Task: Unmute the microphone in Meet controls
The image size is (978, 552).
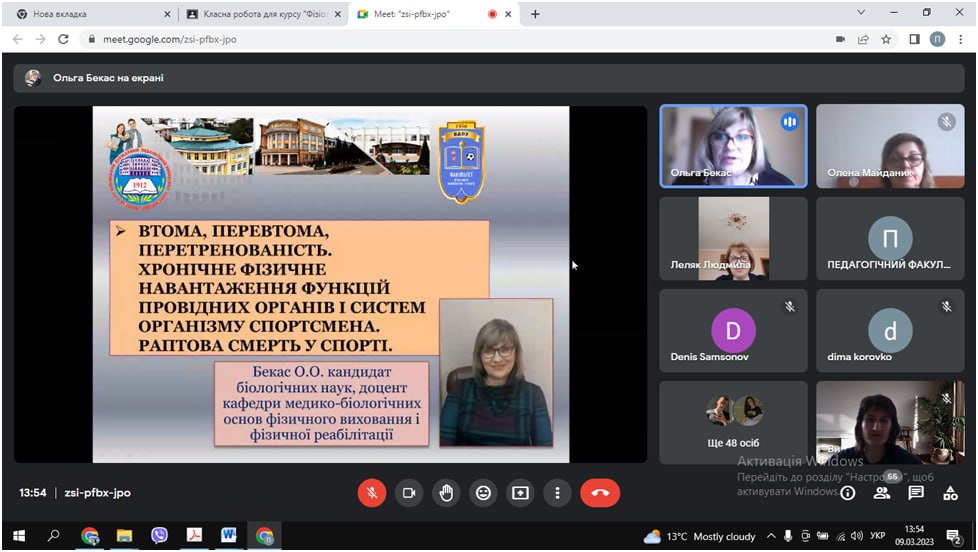Action: pos(371,493)
